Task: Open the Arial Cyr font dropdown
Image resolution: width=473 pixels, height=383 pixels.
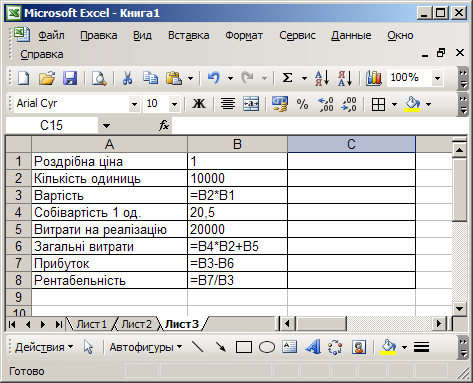Action: (134, 104)
